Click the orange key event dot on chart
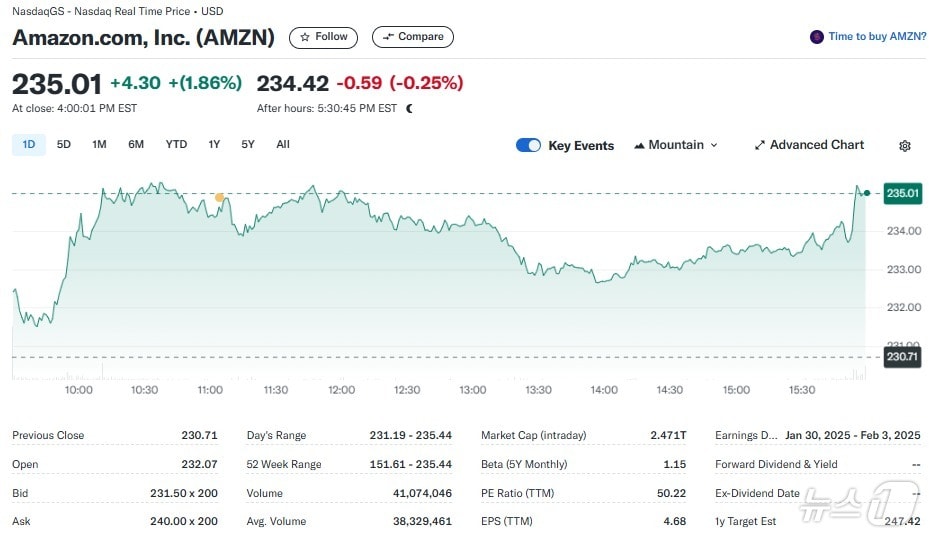This screenshot has width=929, height=538. [x=220, y=198]
